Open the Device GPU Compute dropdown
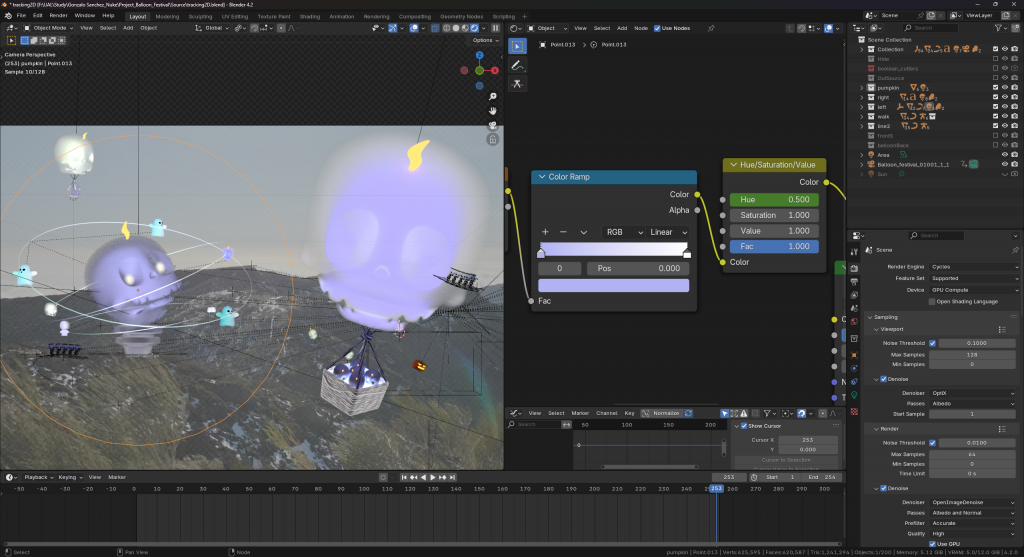 coord(974,290)
